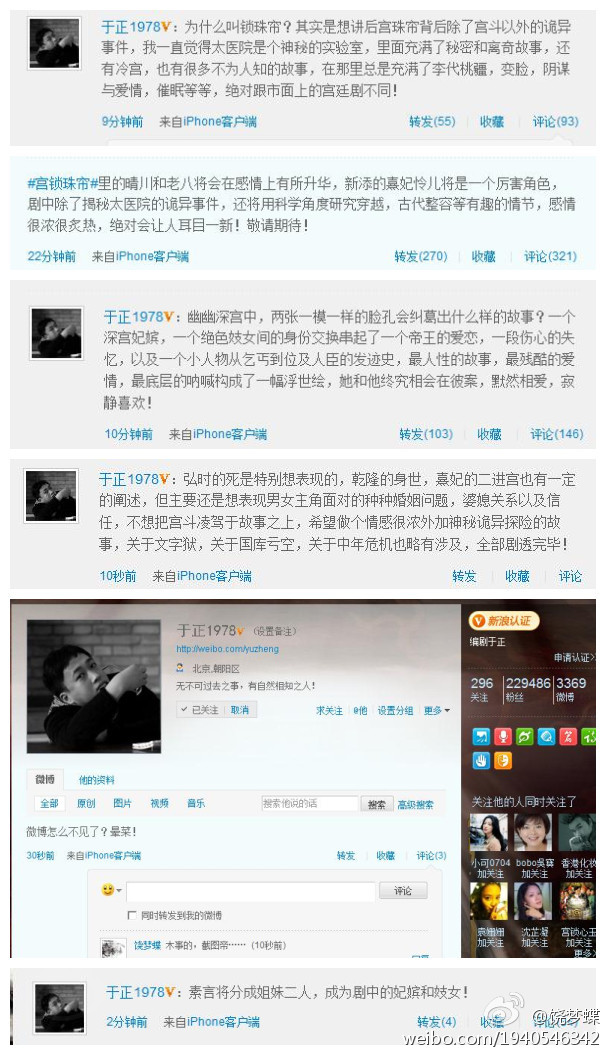Click the green planet badge icon

525,736
